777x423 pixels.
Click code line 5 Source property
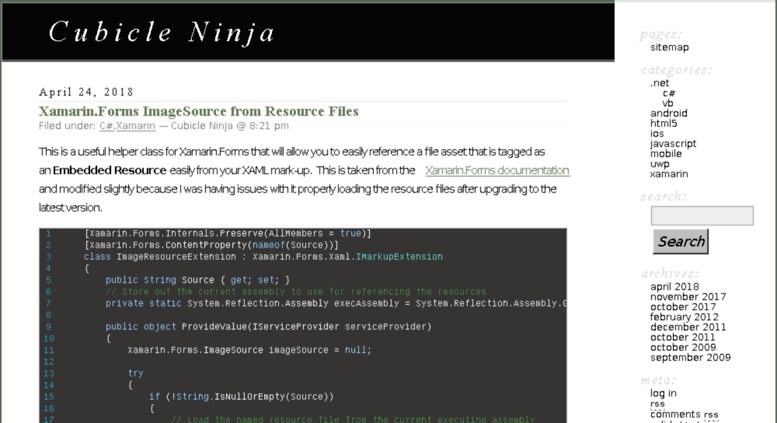pyautogui.click(x=197, y=280)
